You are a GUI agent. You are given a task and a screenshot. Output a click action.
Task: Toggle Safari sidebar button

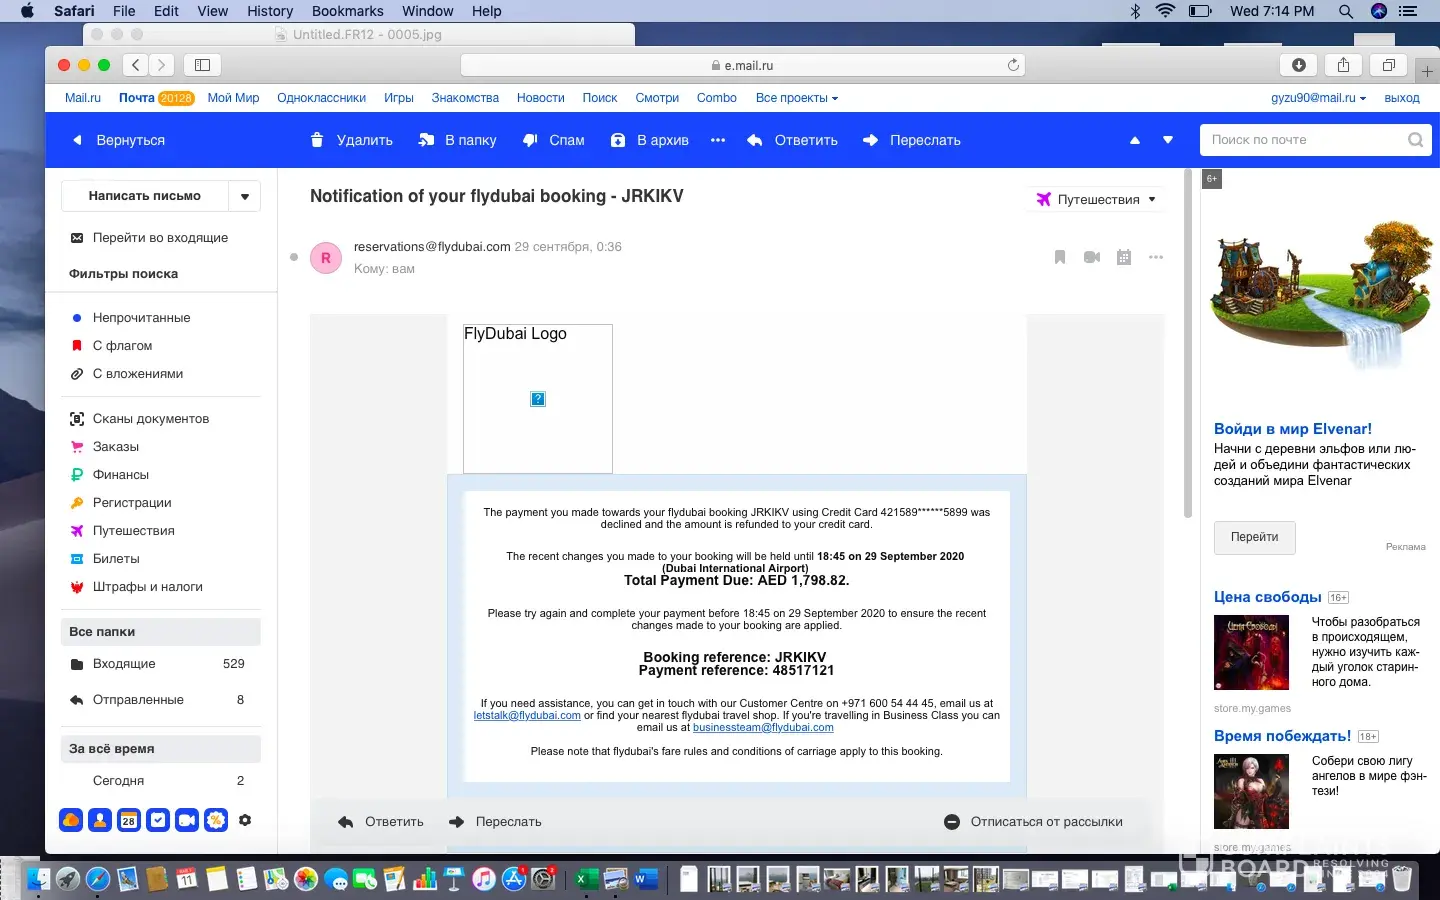tap(202, 65)
